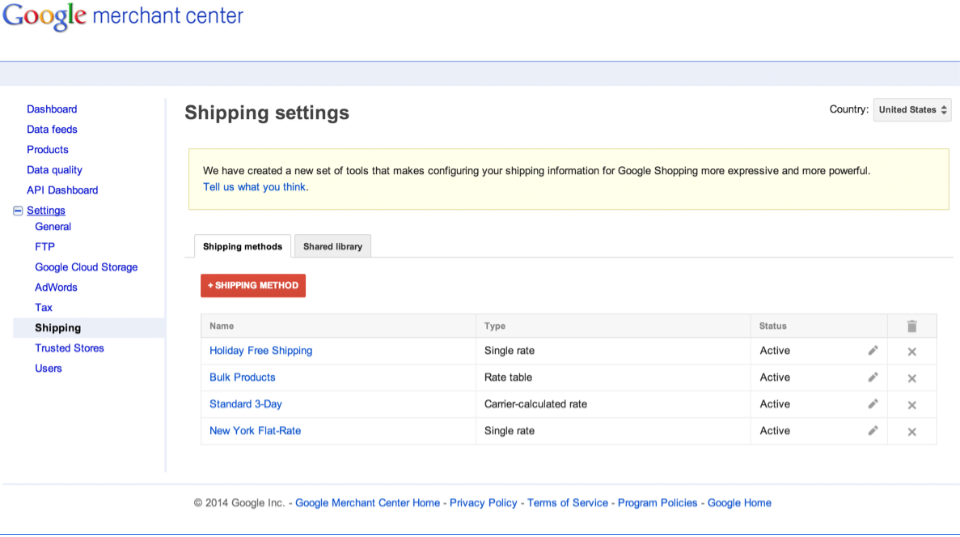Open the Products section
Image resolution: width=960 pixels, height=537 pixels.
[47, 149]
